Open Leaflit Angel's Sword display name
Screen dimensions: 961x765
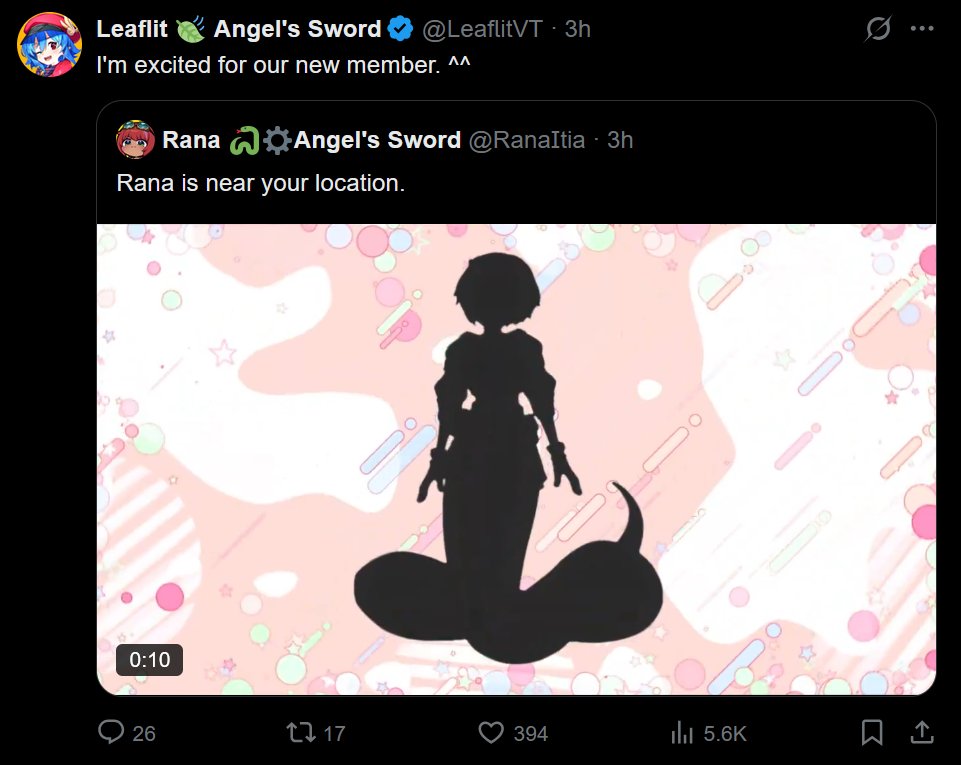[239, 29]
